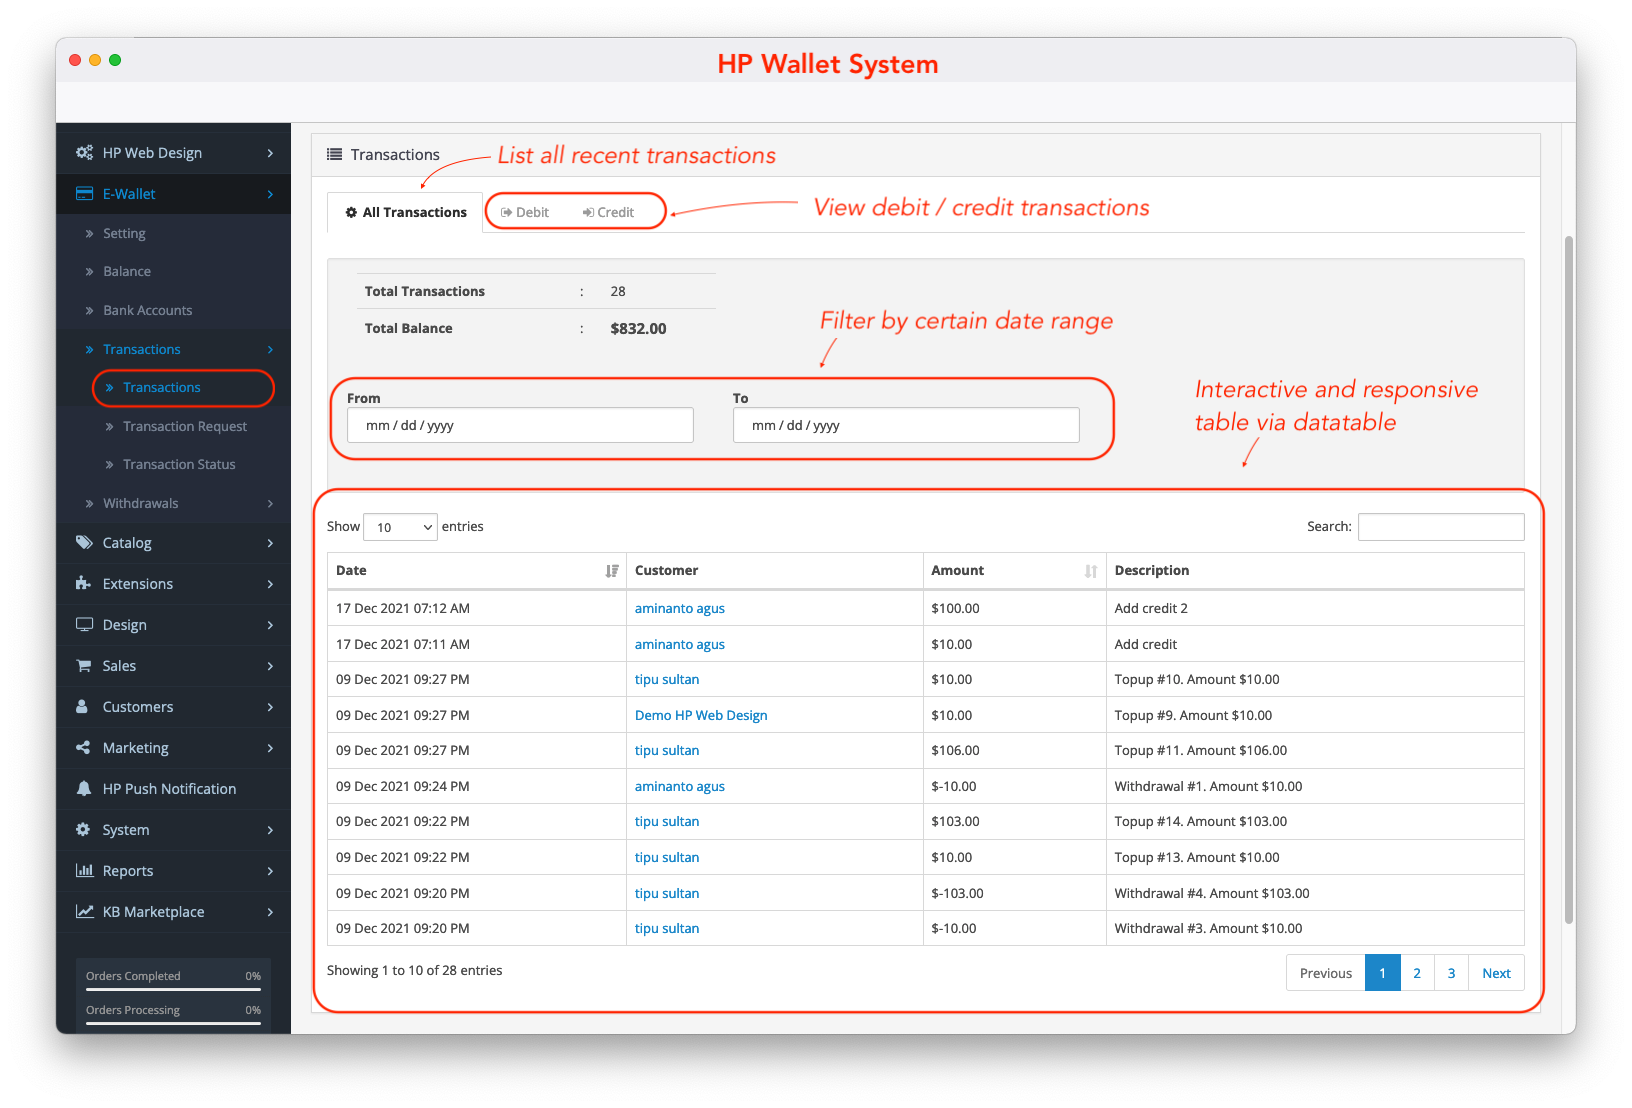Open the Setting item under E-Wallet
This screenshot has width=1632, height=1108.
124,234
